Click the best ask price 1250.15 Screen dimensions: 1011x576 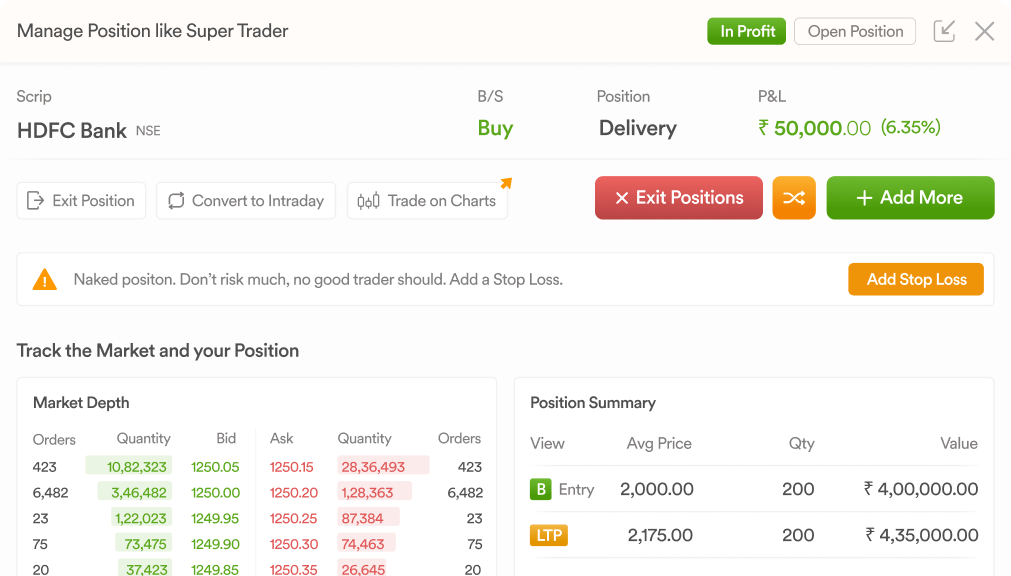click(x=291, y=466)
